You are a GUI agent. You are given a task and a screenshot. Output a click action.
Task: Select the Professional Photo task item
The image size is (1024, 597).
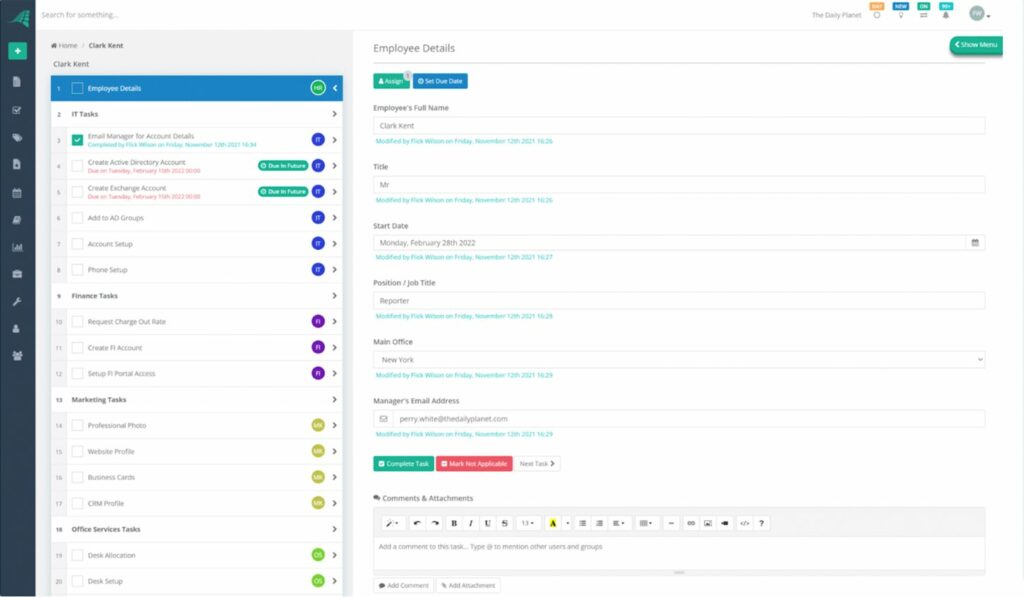117,426
